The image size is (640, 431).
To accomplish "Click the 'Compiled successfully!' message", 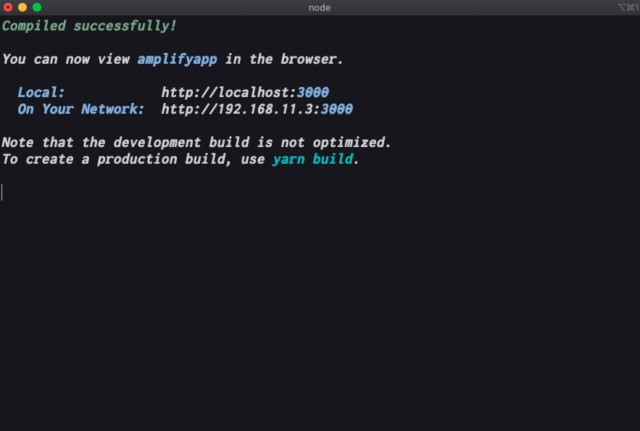I will [89, 26].
